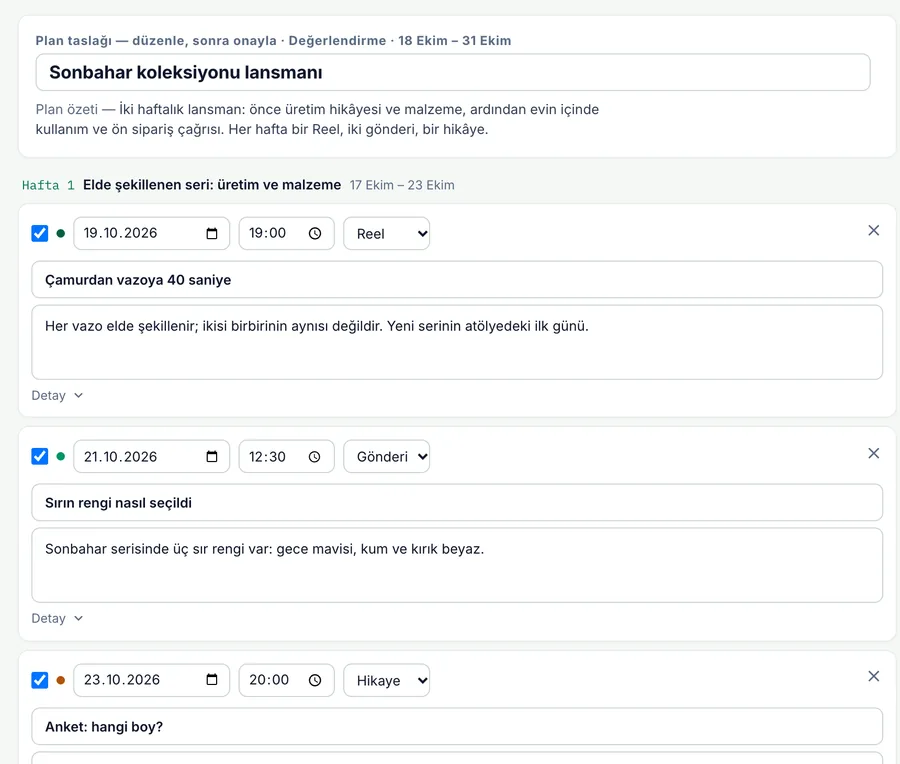
Task: Open calendar picker for 23.10.2026 date
Action: pos(212,680)
